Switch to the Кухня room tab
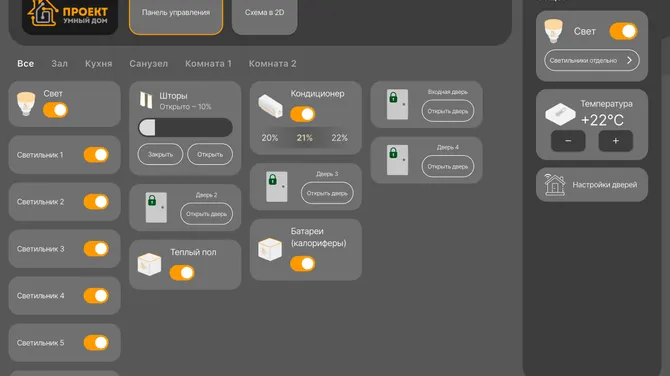670x376 pixels. (99, 64)
